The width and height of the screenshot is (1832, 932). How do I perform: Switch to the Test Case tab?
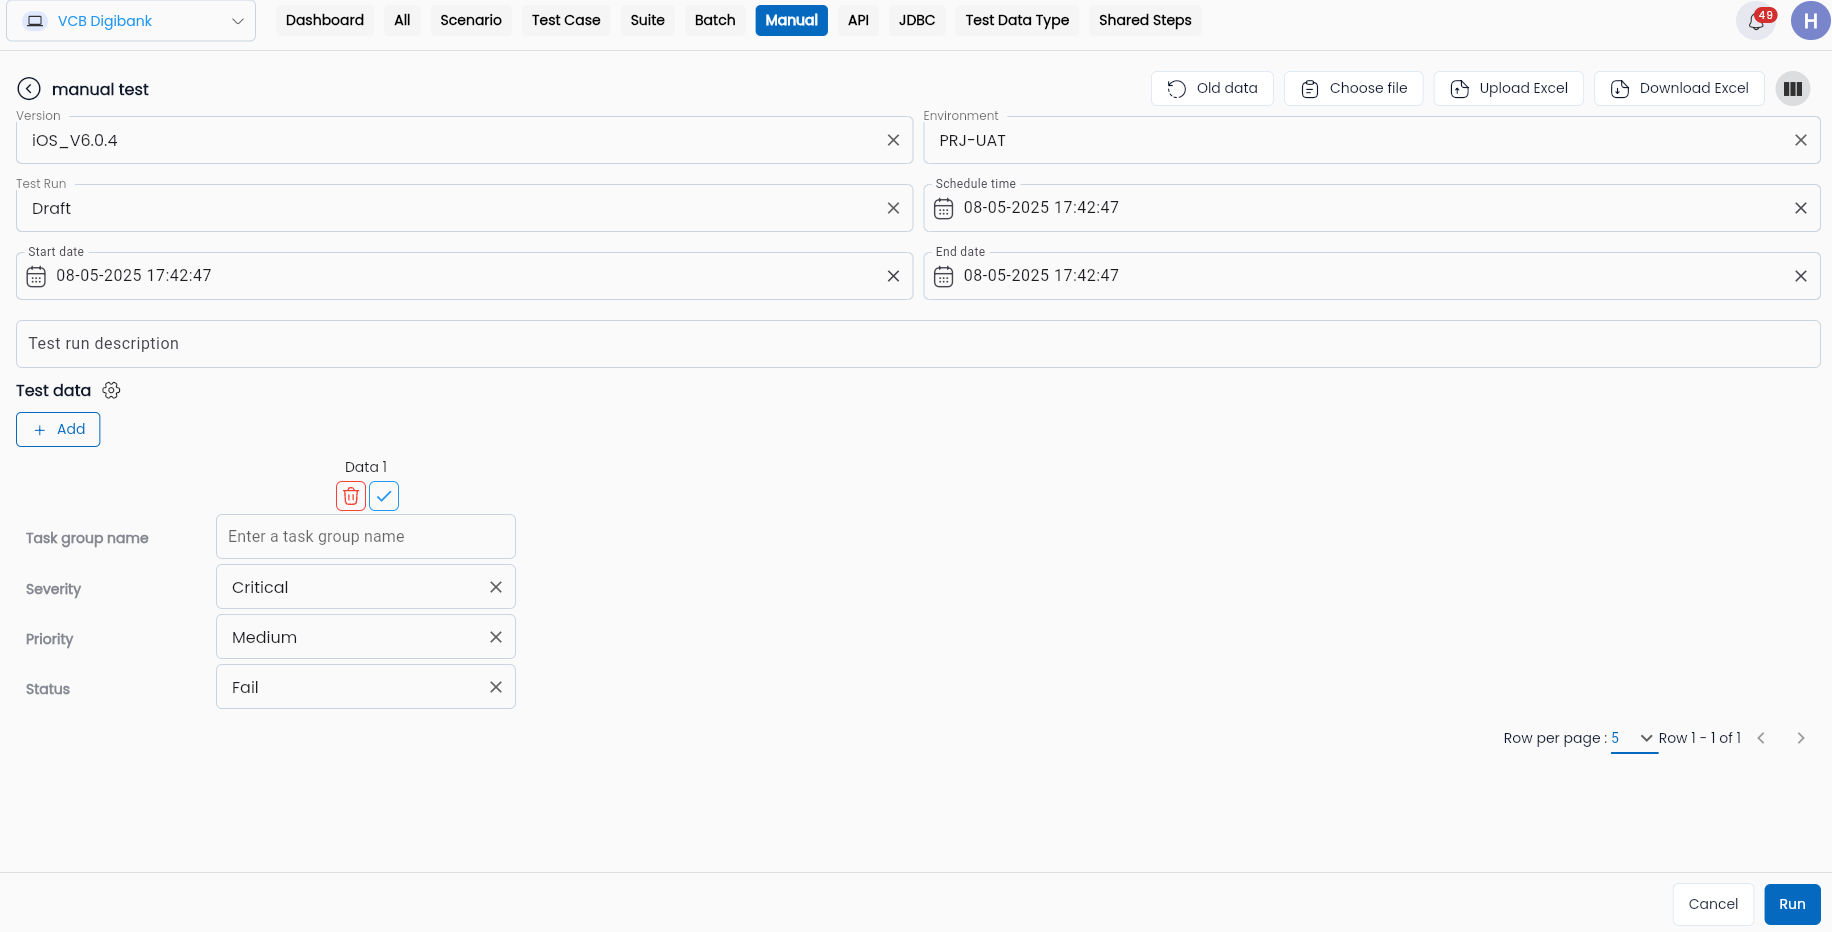point(566,20)
